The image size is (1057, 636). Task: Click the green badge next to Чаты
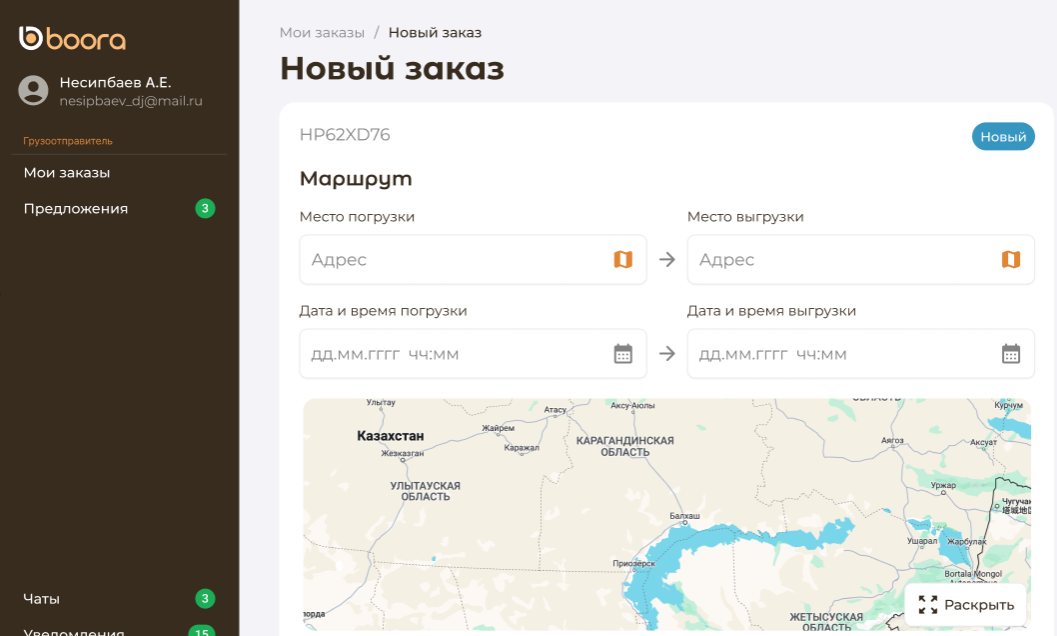[205, 599]
